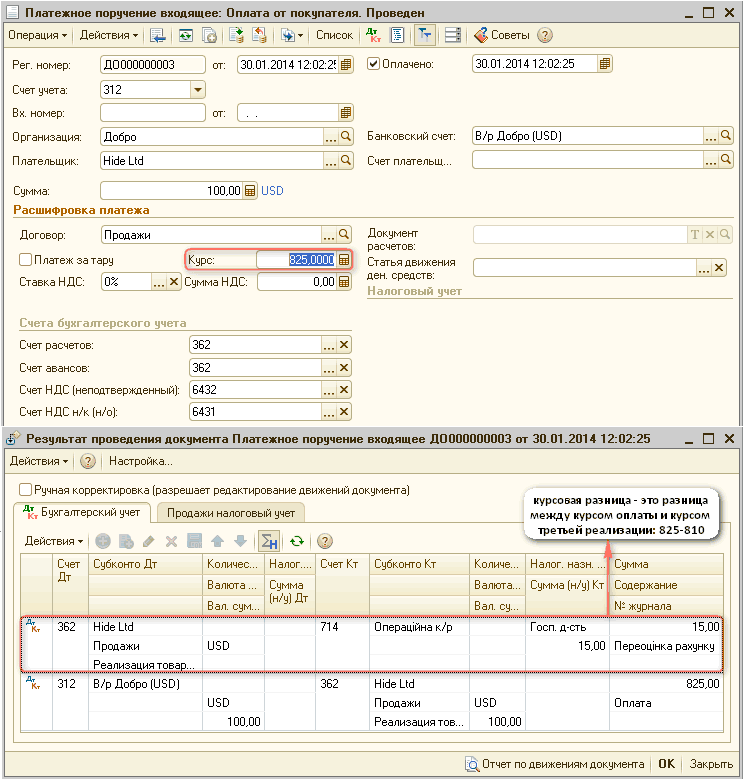Enable the Платеж за тару checkbox
743x779 pixels.
coord(25,260)
